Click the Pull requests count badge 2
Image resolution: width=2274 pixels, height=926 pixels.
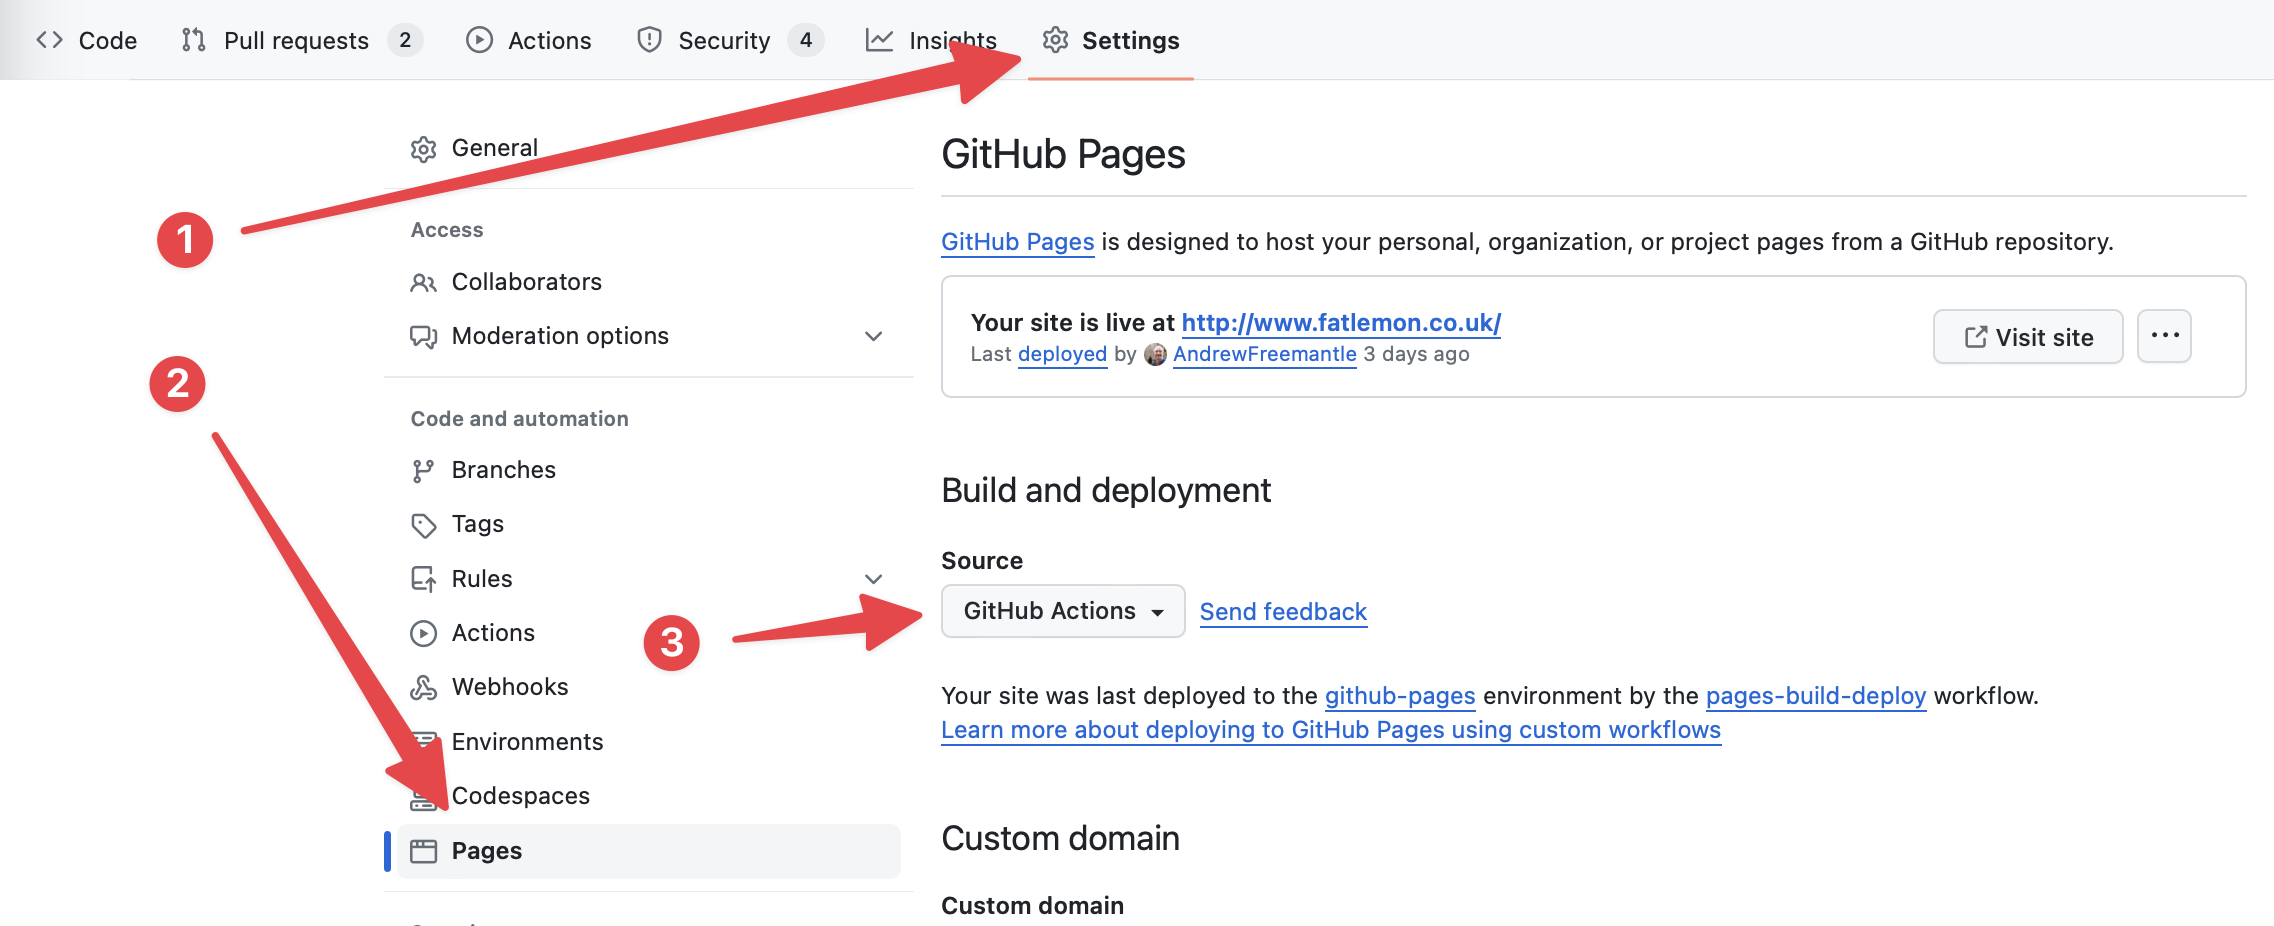pyautogui.click(x=405, y=40)
